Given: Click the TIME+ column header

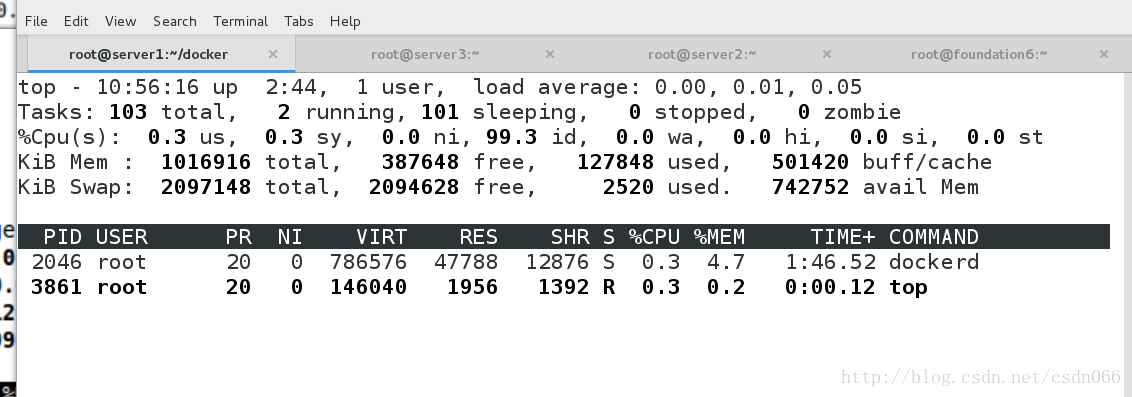Looking at the screenshot, I should point(843,237).
